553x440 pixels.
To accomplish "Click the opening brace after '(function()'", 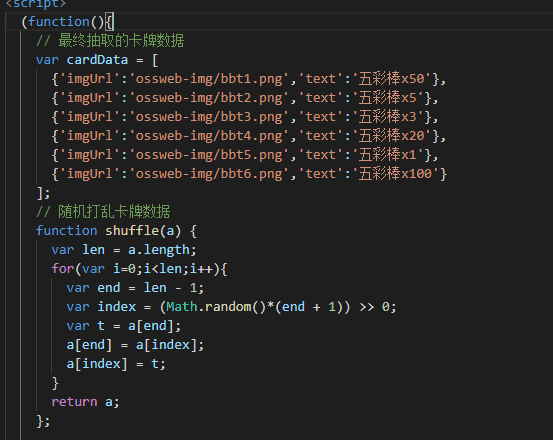I will pyautogui.click(x=109, y=22).
